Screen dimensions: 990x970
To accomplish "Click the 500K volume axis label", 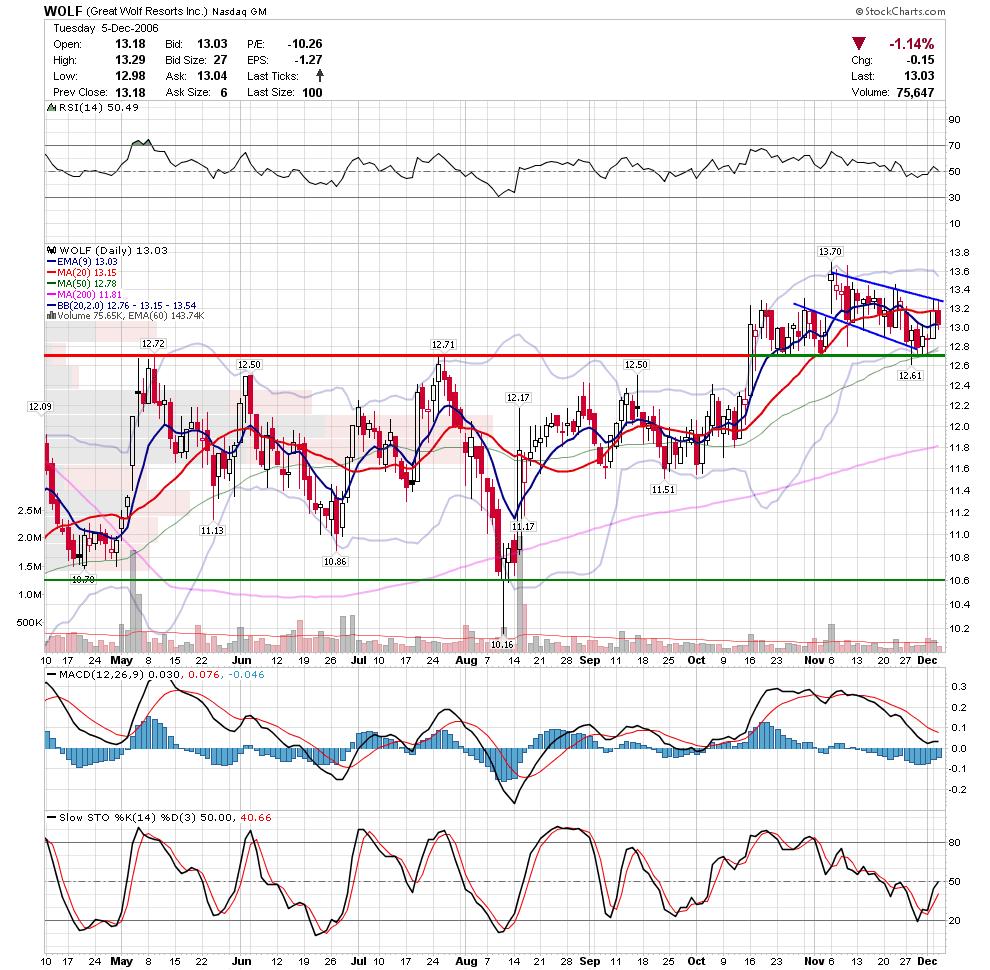I will click(30, 623).
